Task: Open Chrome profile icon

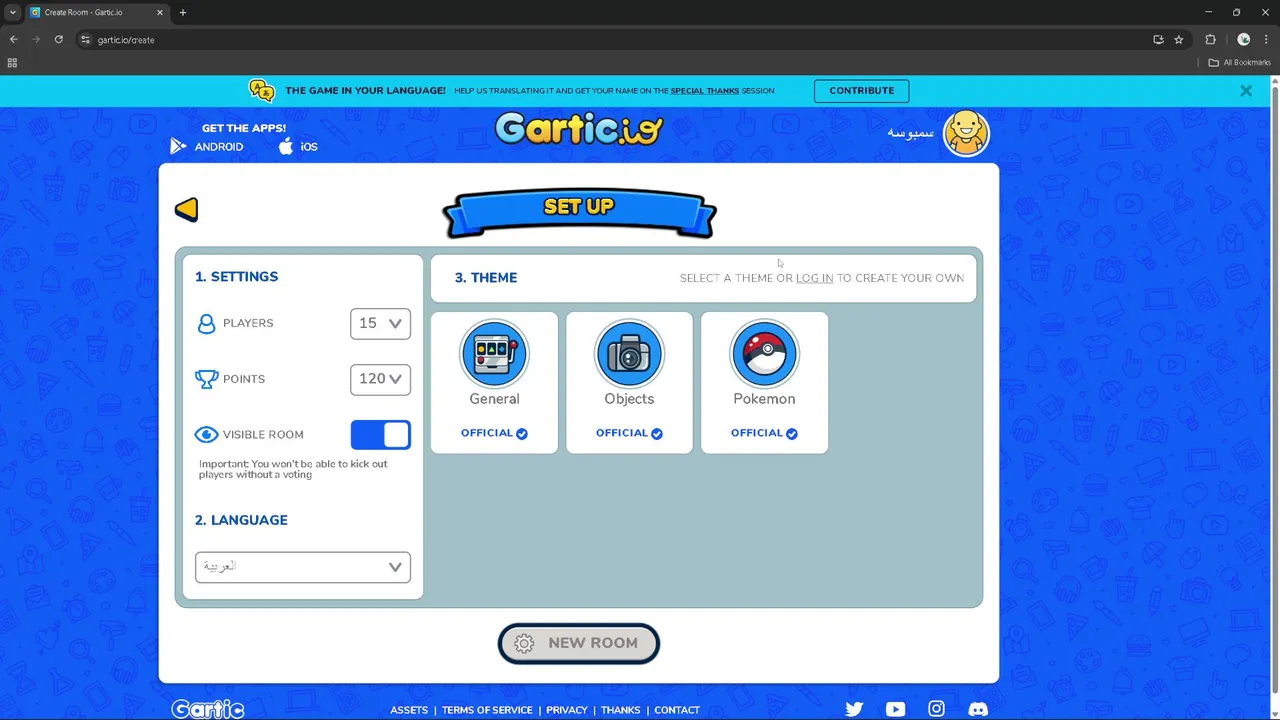Action: 1244,40
